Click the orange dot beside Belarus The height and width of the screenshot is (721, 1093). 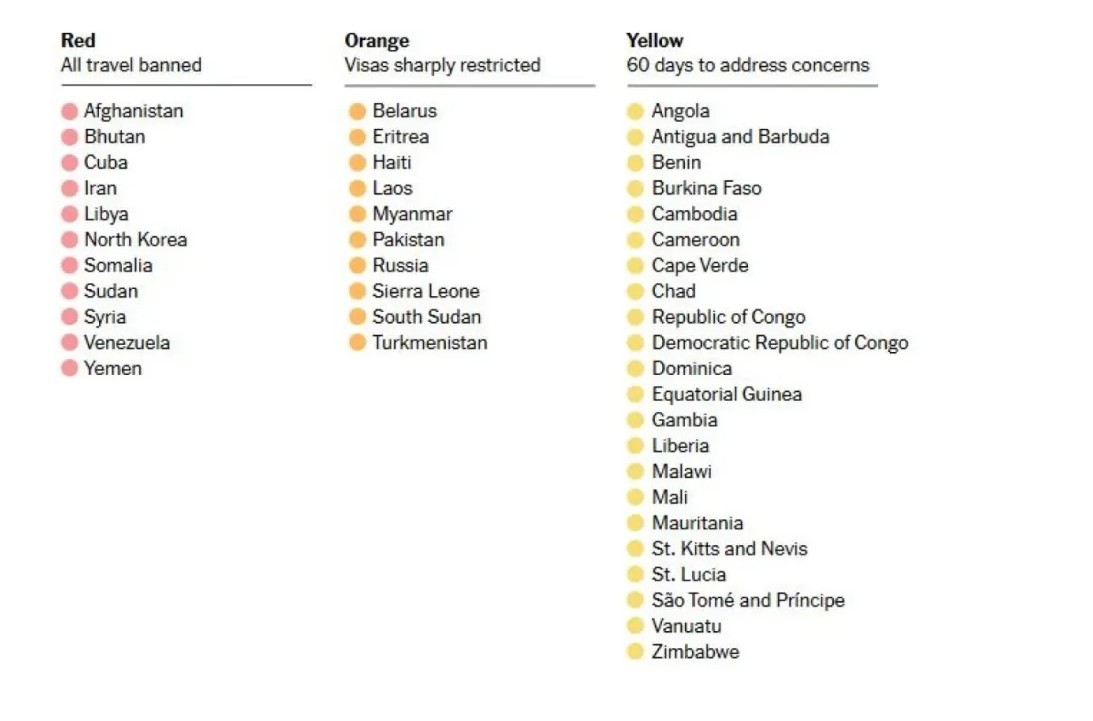coord(357,111)
